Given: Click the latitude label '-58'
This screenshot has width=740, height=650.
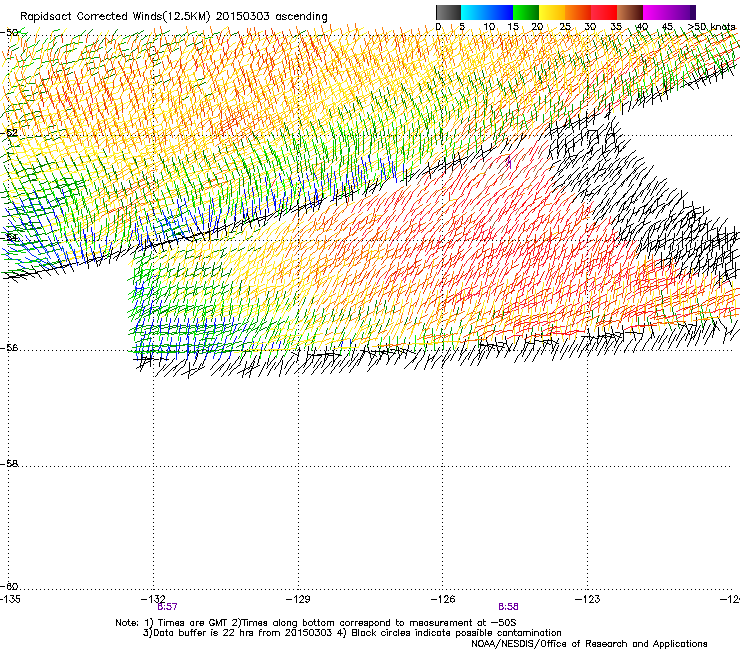Looking at the screenshot, I should point(9,464).
